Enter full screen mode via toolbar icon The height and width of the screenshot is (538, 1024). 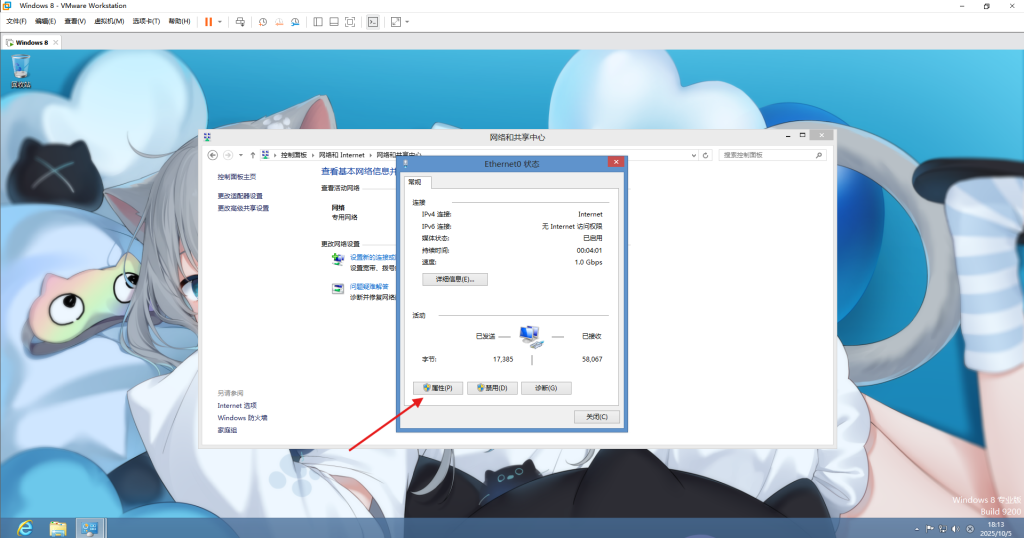click(x=349, y=21)
